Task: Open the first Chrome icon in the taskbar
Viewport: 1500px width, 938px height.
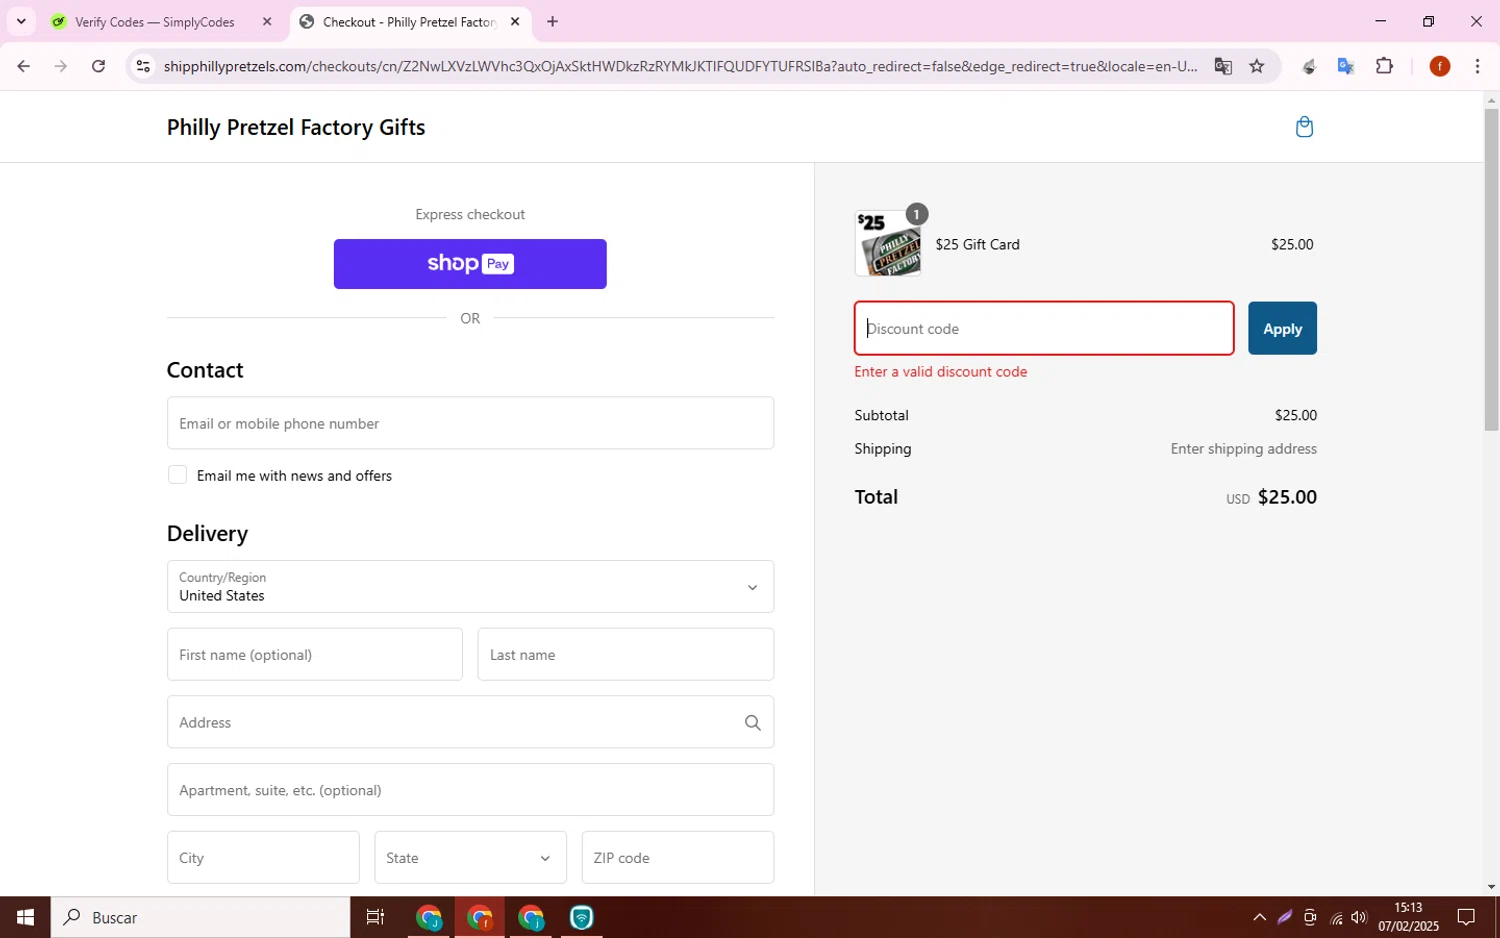Action: [429, 917]
